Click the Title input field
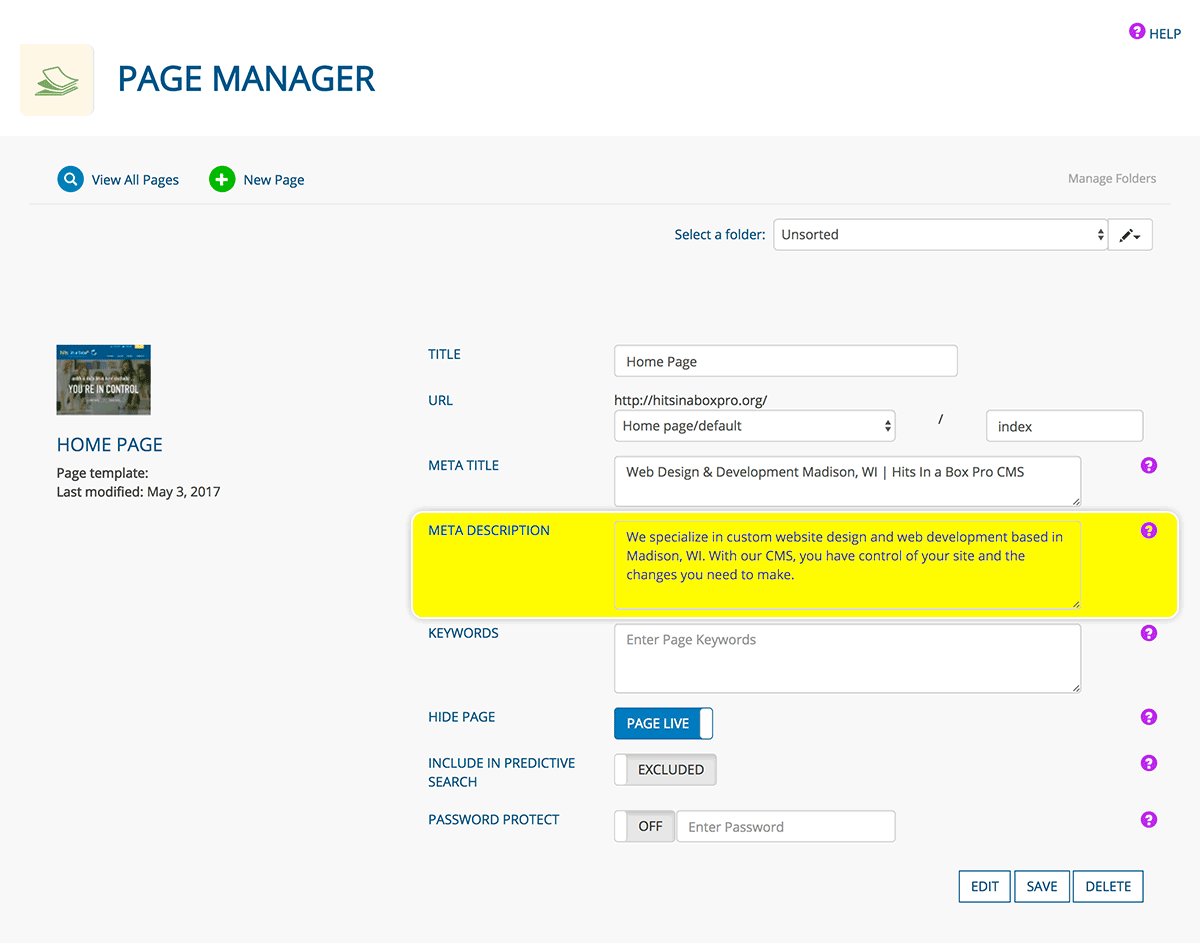 click(x=786, y=361)
